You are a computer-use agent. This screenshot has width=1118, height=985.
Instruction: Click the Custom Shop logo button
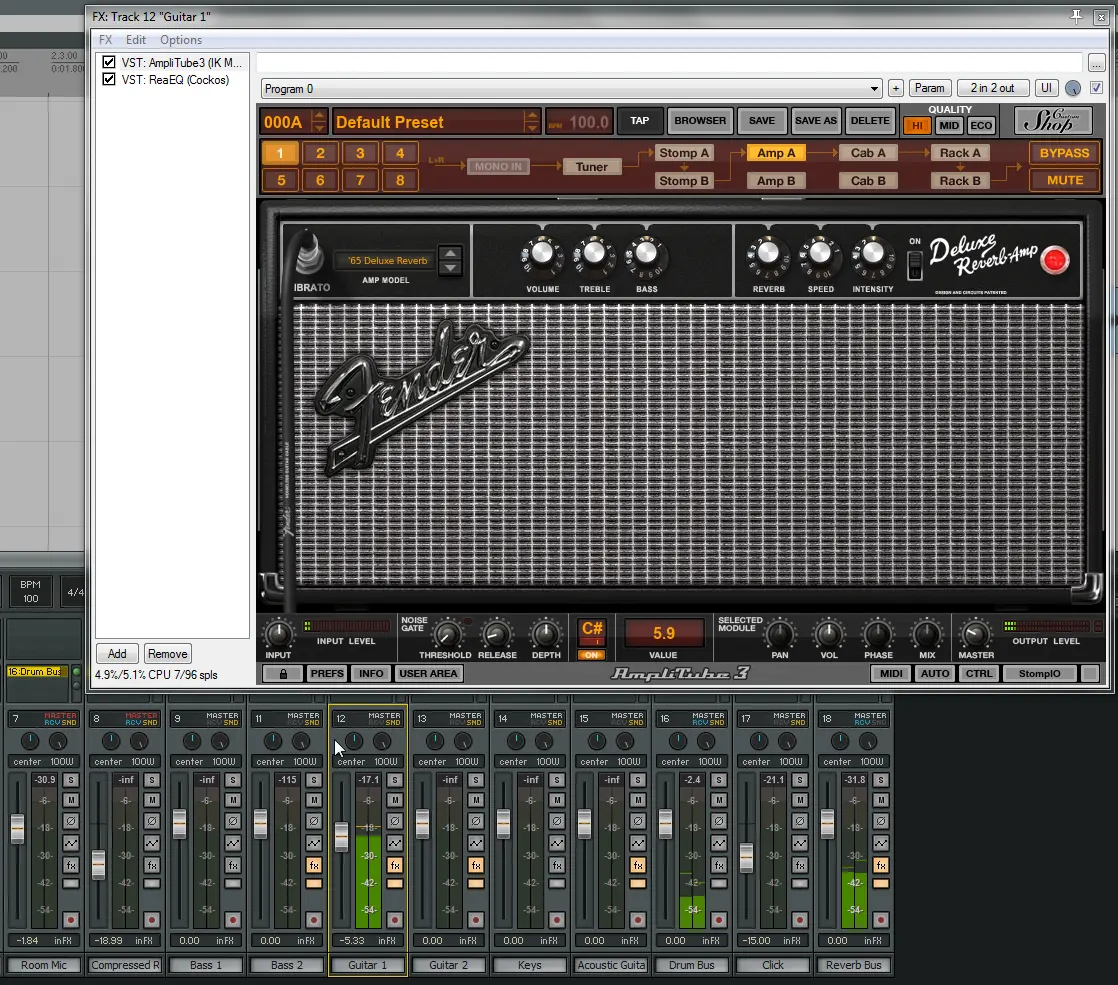point(1053,120)
